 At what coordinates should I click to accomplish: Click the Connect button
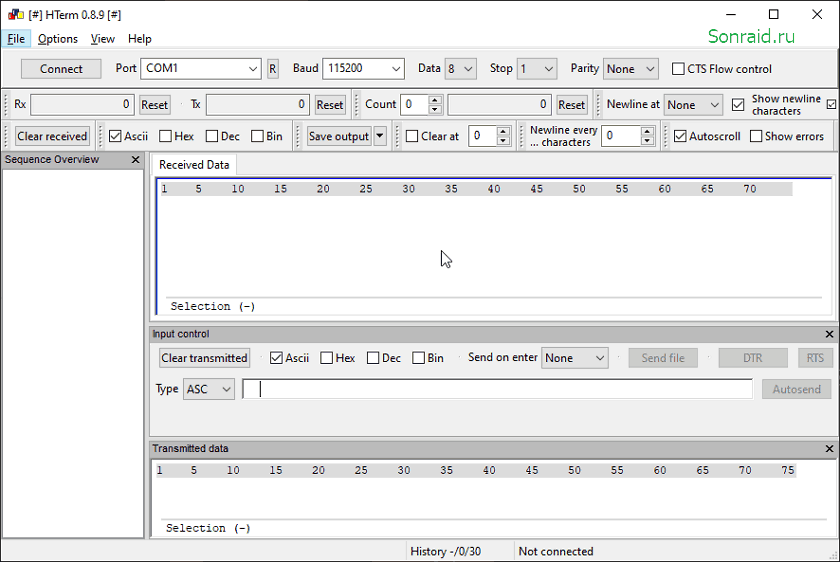(x=61, y=69)
